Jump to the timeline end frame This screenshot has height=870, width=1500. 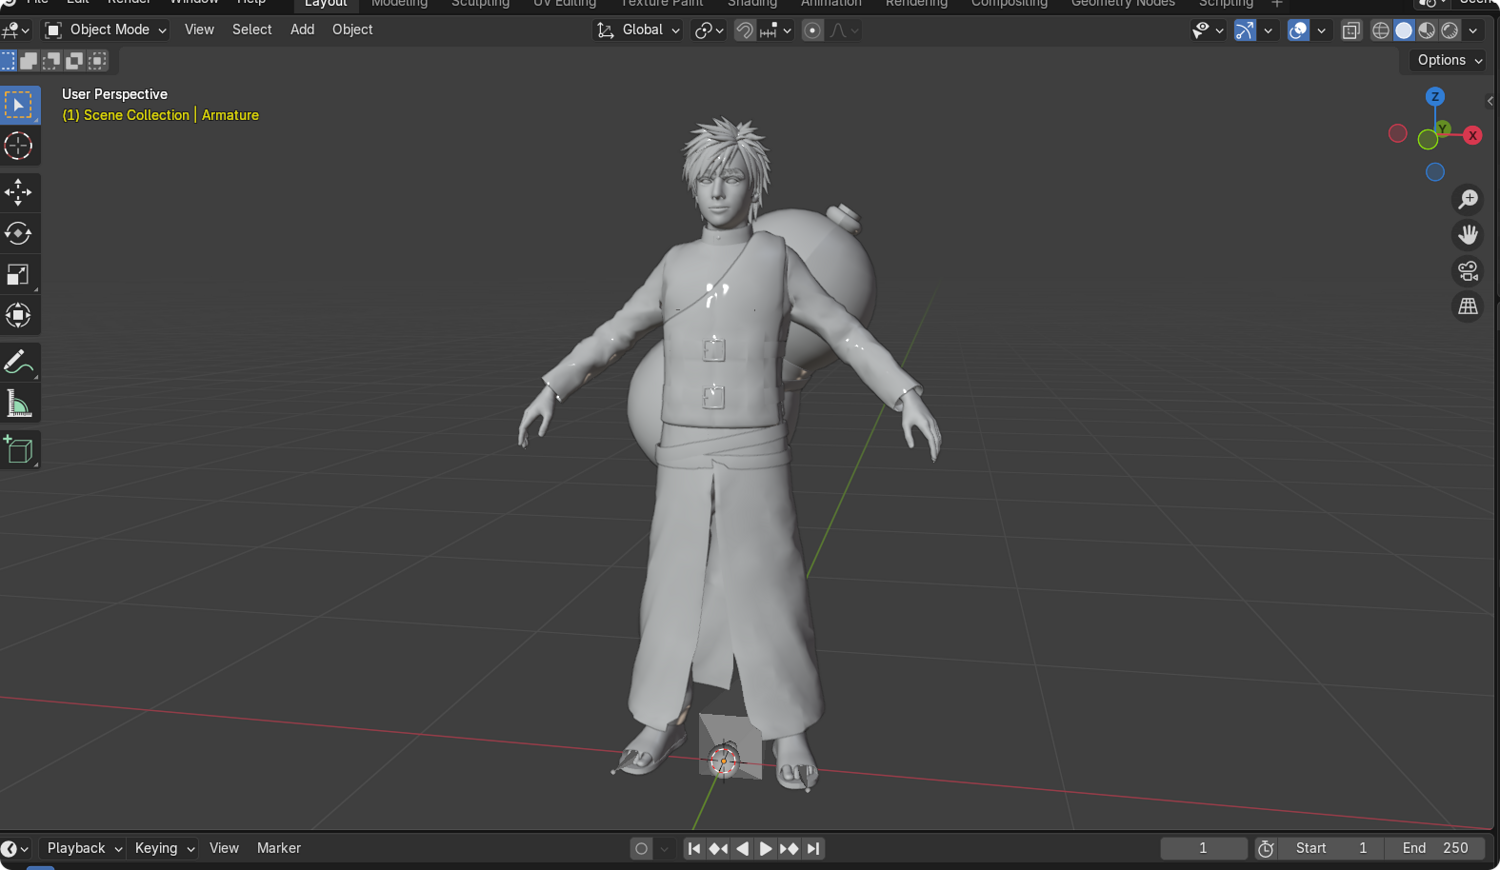(x=813, y=848)
